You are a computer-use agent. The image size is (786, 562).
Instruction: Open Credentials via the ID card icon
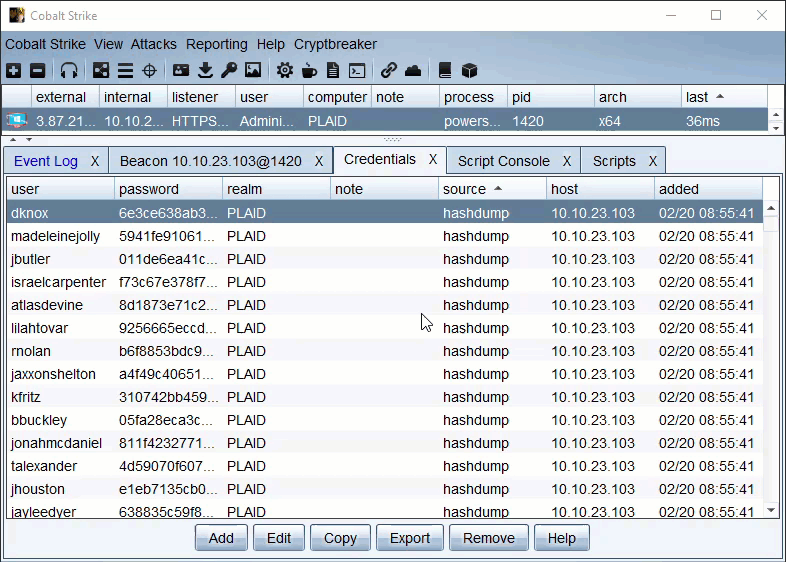(181, 70)
